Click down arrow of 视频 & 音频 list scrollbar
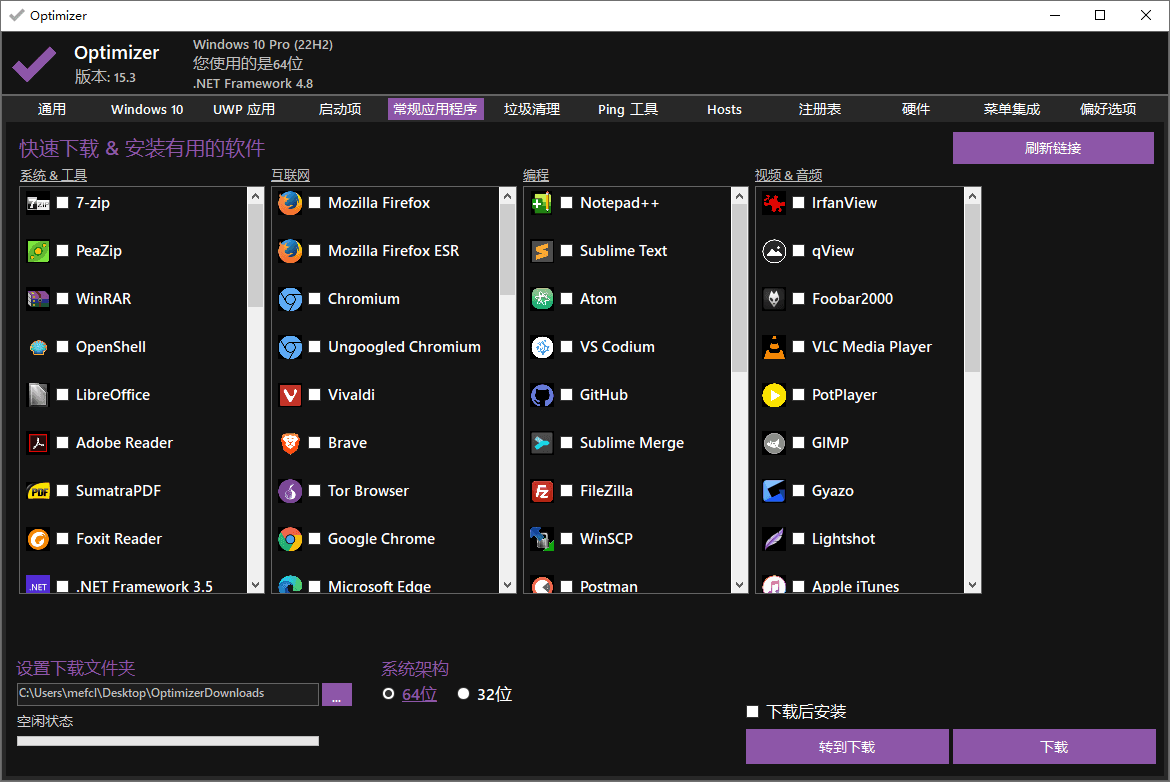 pyautogui.click(x=972, y=585)
